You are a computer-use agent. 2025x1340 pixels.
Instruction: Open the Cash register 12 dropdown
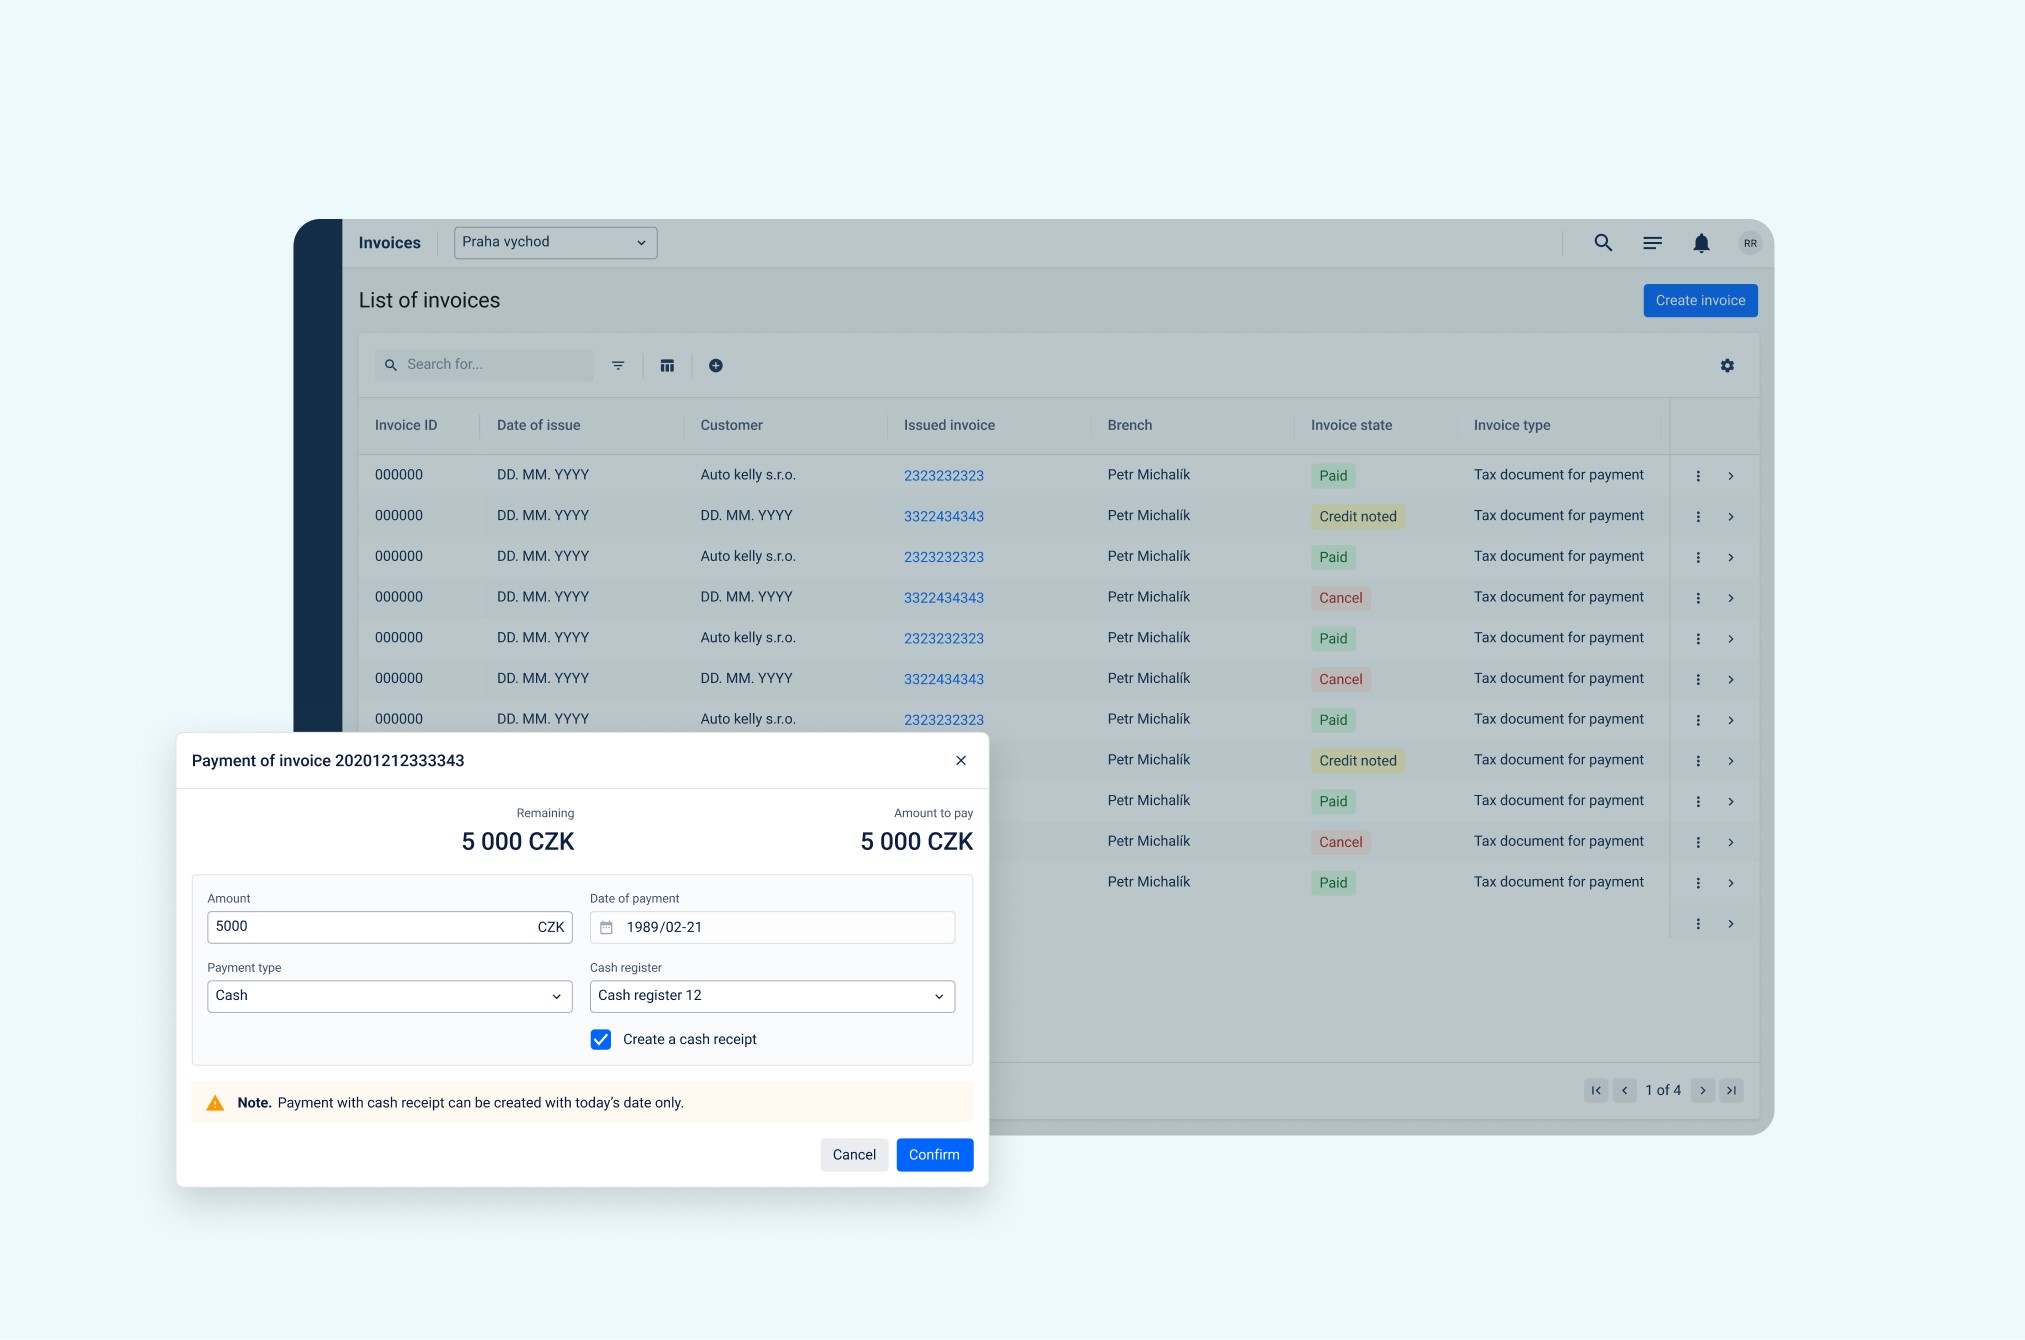click(772, 996)
